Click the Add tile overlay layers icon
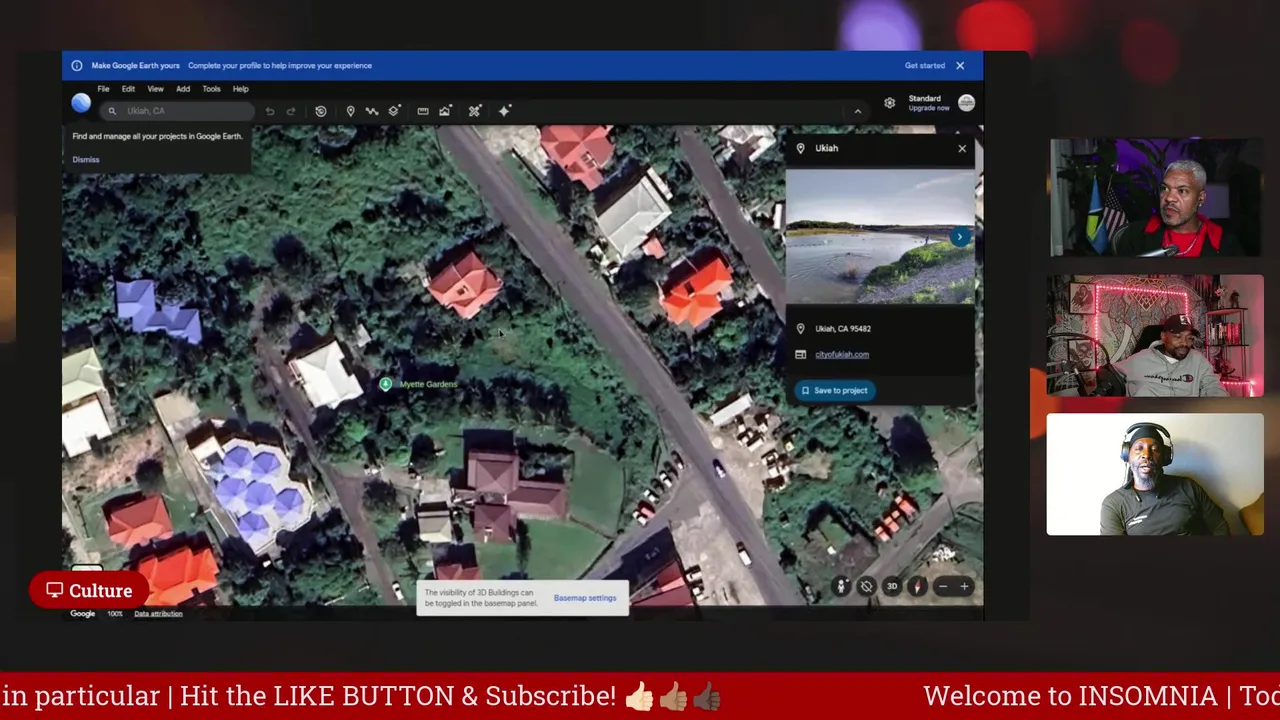The image size is (1280, 720). (394, 111)
